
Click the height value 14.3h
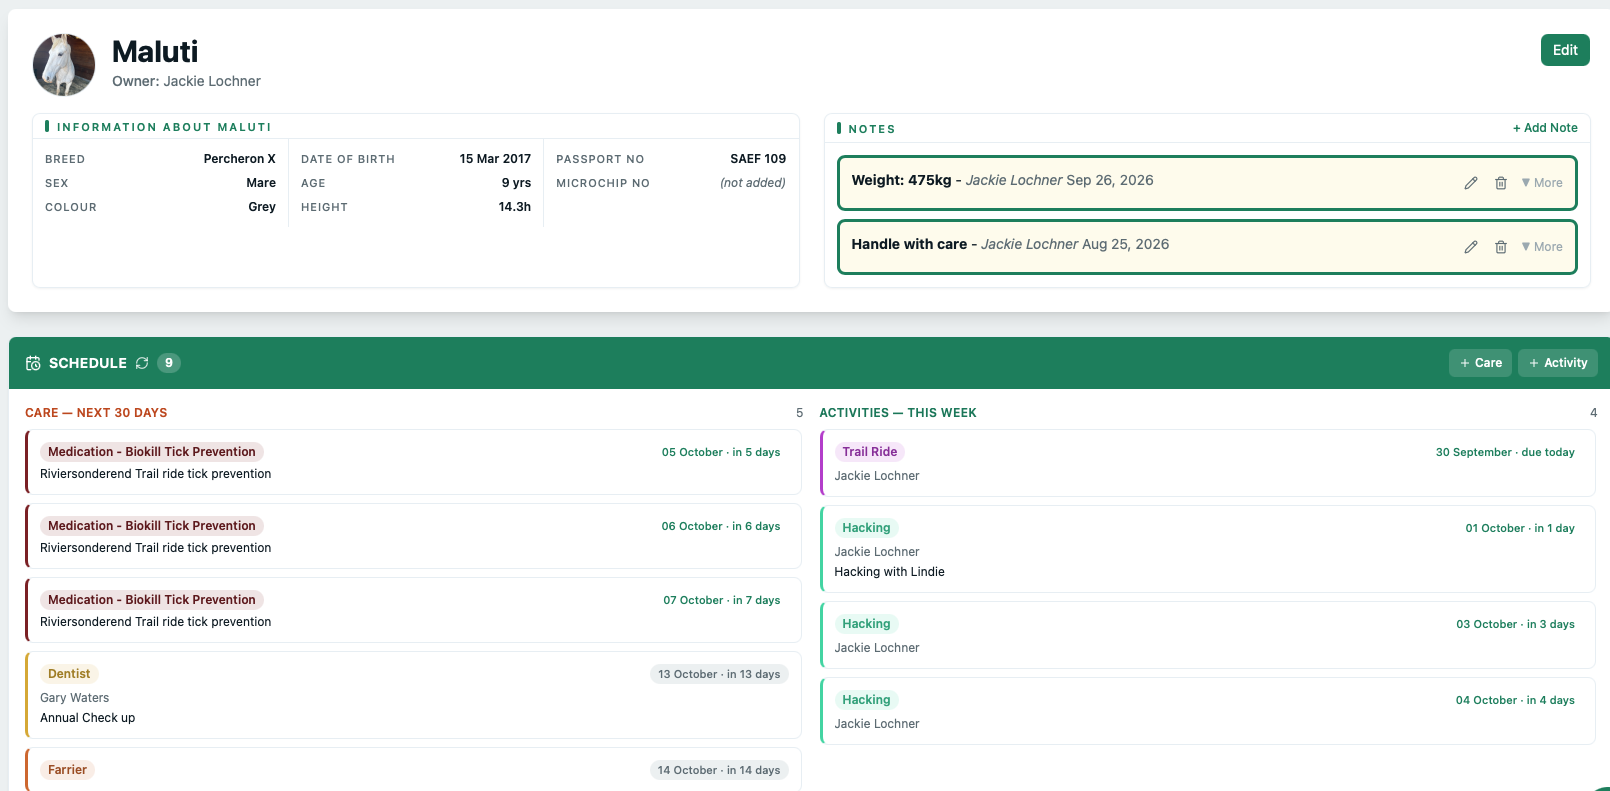click(515, 207)
